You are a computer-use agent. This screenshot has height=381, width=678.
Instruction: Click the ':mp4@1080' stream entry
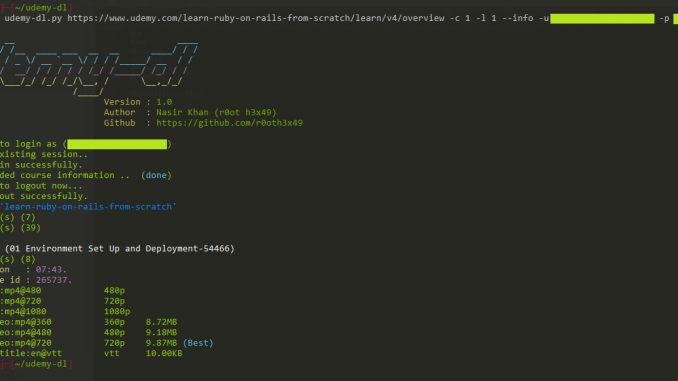click(x=23, y=311)
